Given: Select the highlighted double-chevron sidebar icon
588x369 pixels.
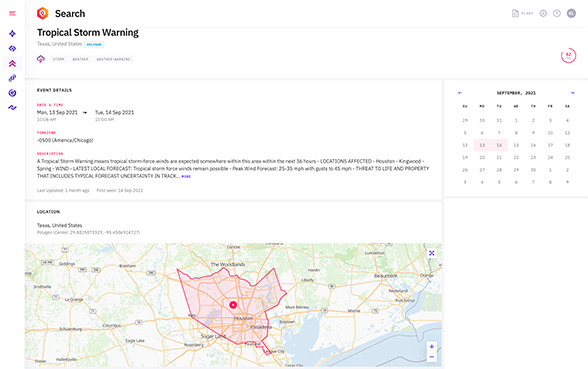Looking at the screenshot, I should [x=12, y=63].
